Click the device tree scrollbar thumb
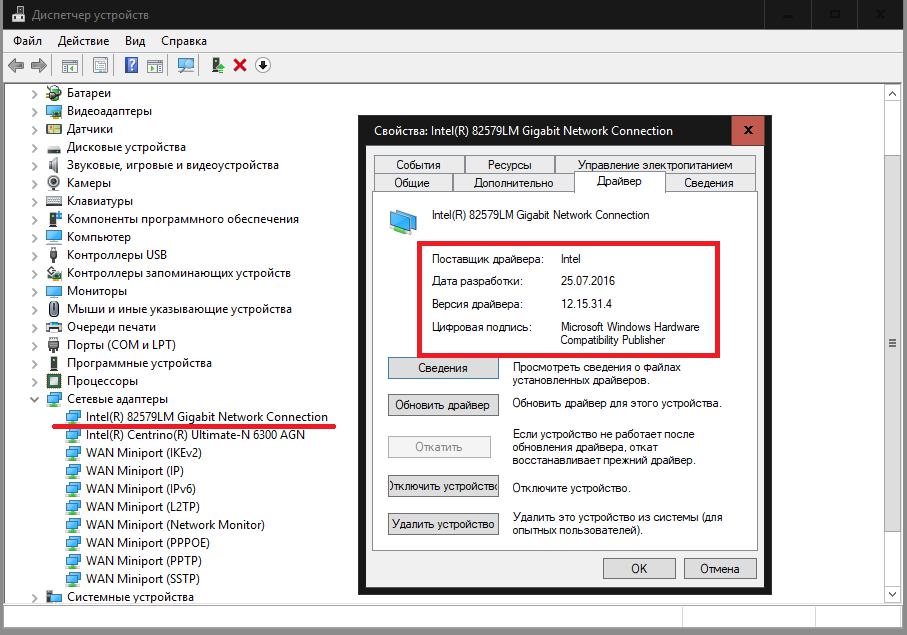 click(x=892, y=343)
